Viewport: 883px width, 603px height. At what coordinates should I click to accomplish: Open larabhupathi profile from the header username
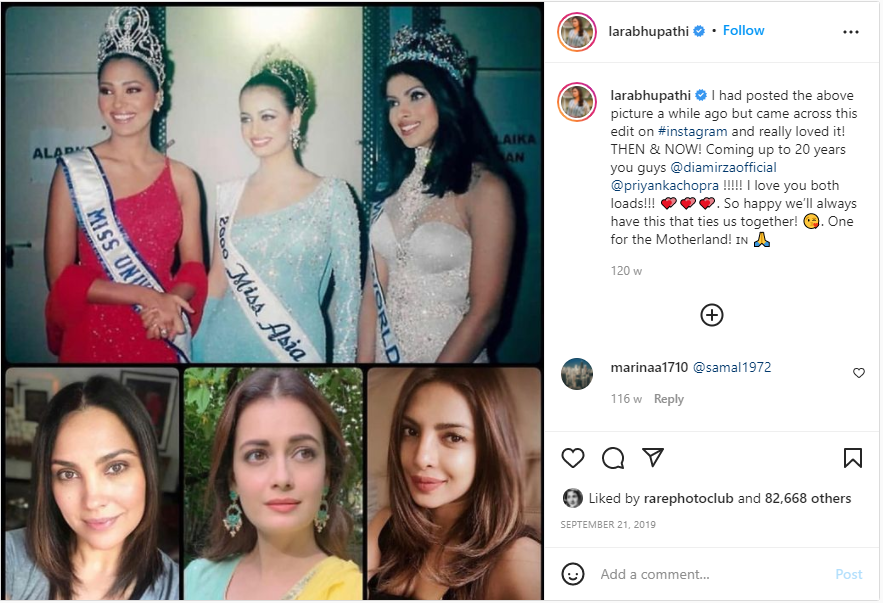[649, 31]
